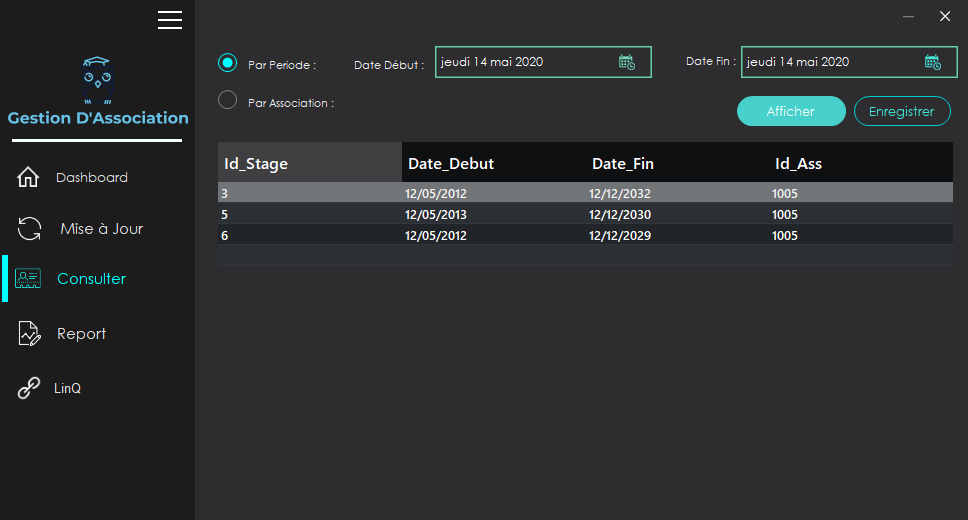Click the Date_Fin column header
The image size is (968, 520).
(x=622, y=163)
